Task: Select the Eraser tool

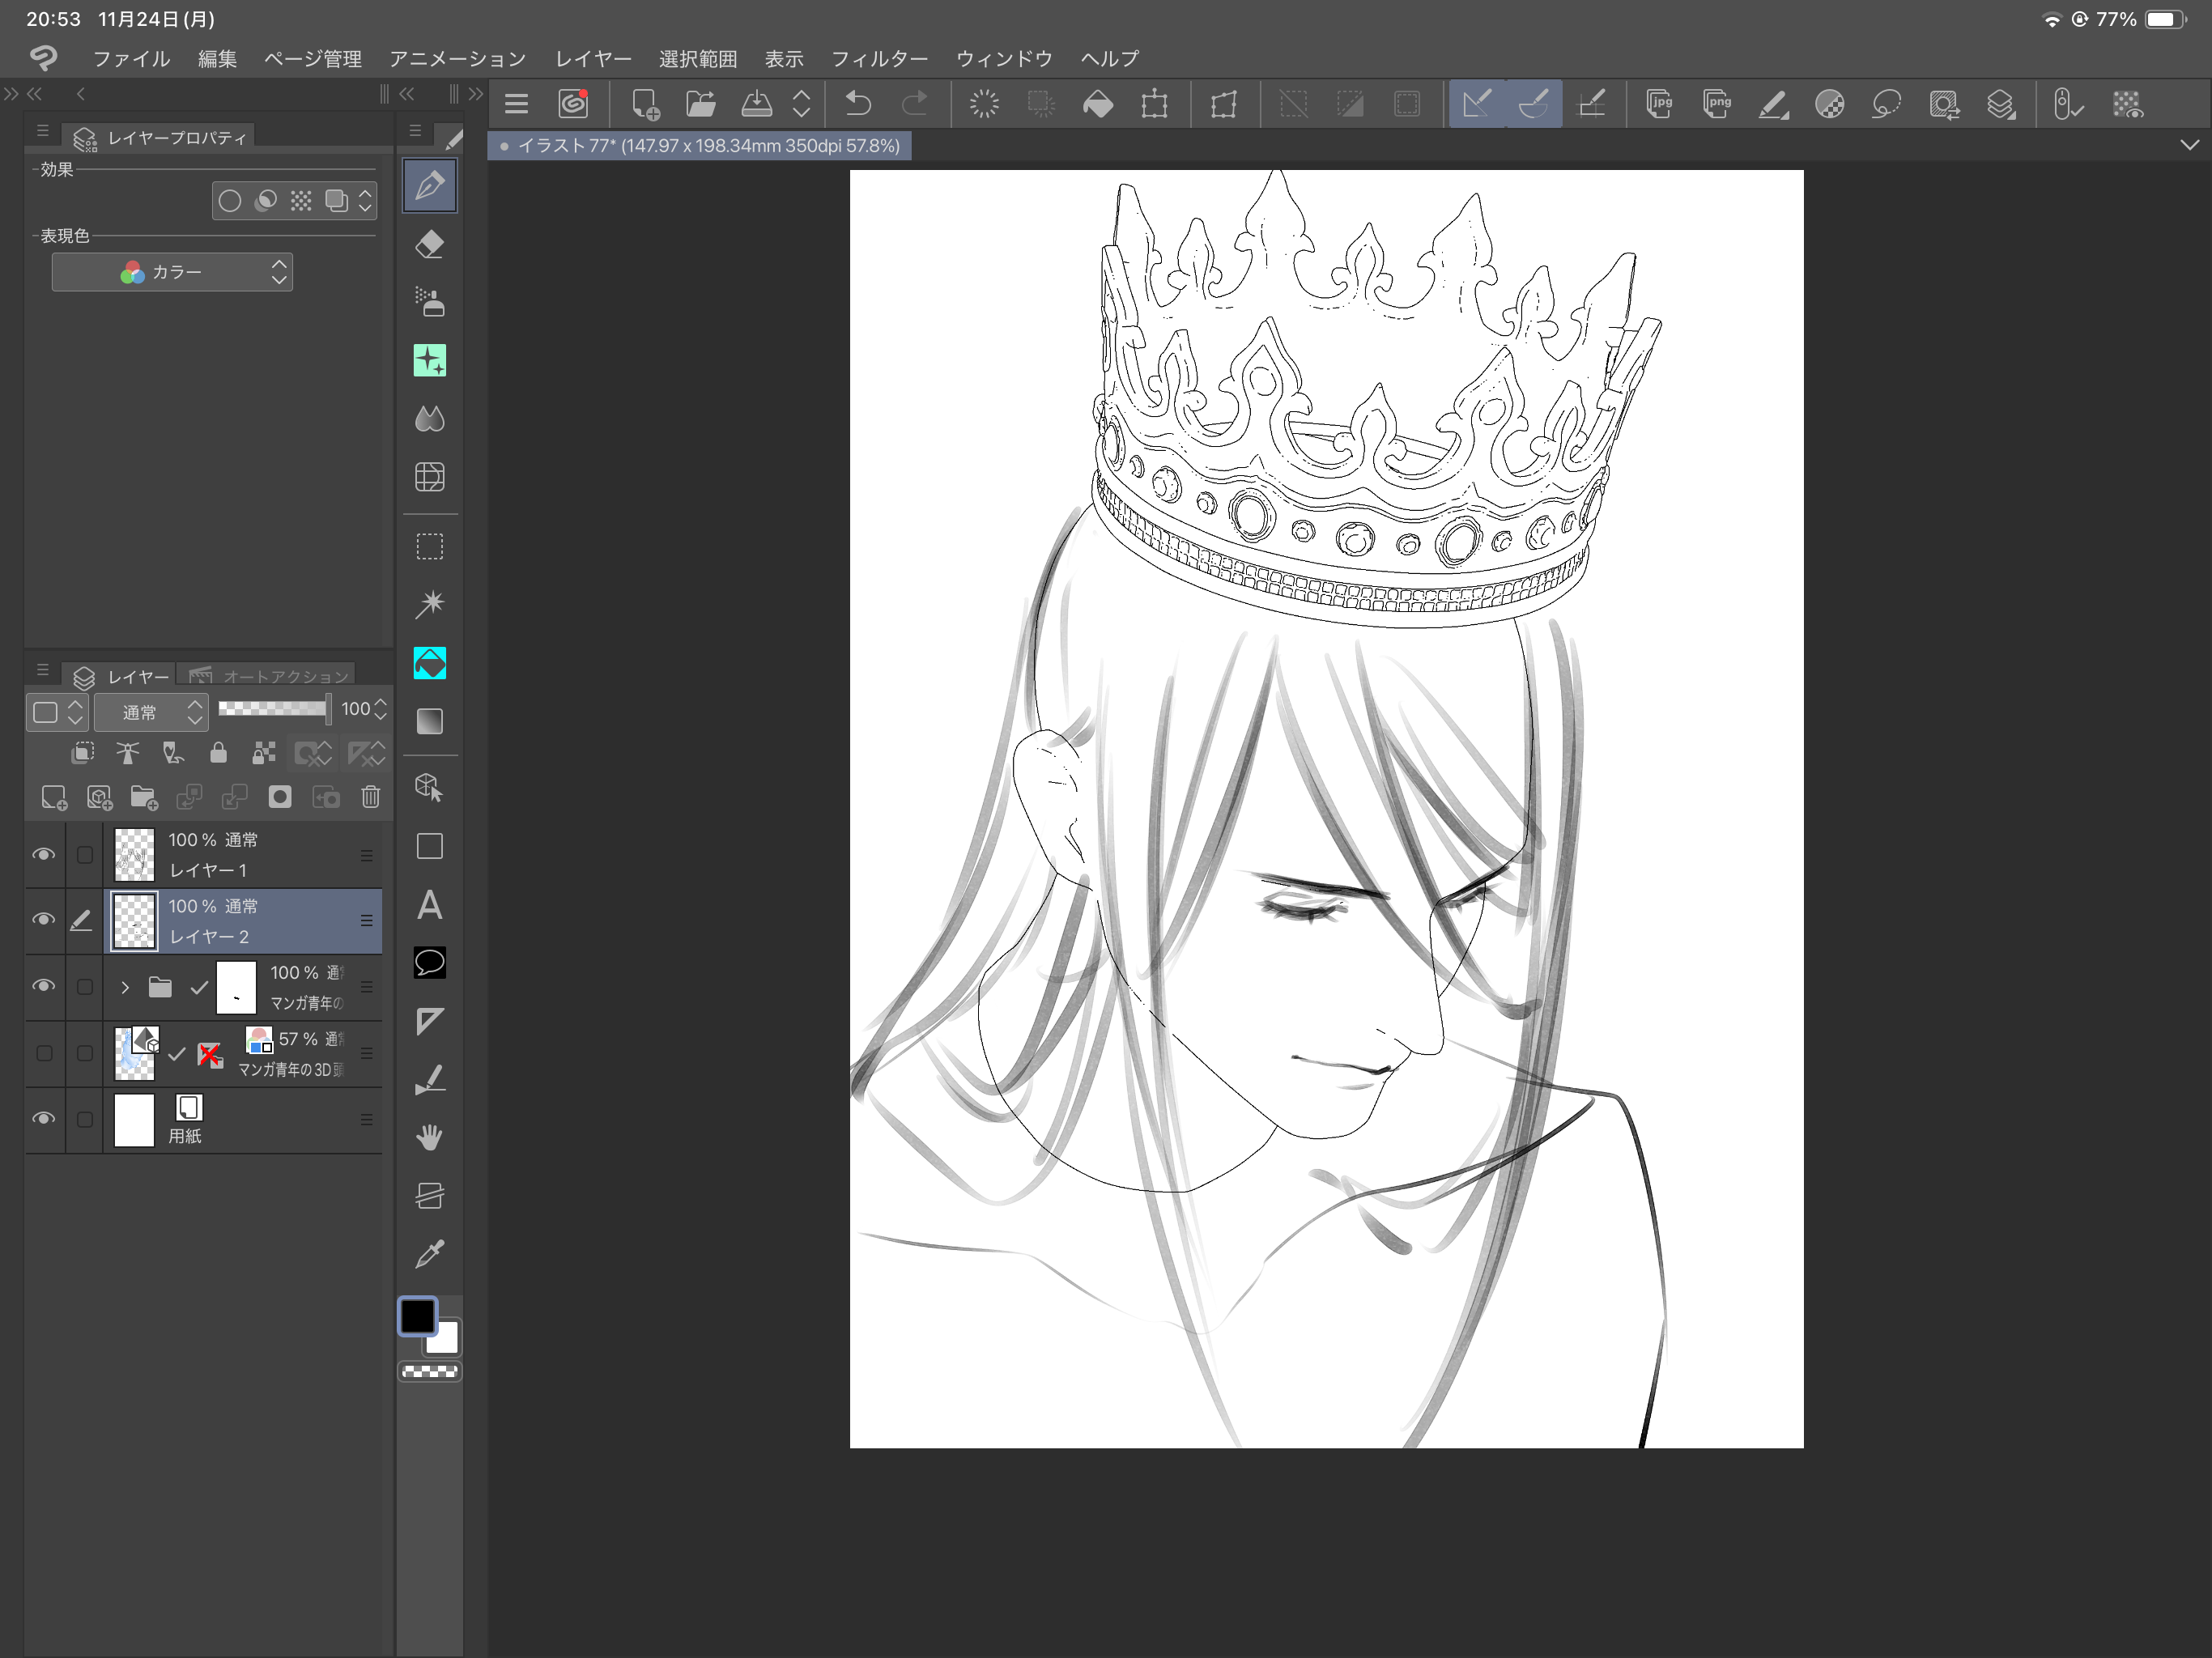Action: pyautogui.click(x=430, y=245)
